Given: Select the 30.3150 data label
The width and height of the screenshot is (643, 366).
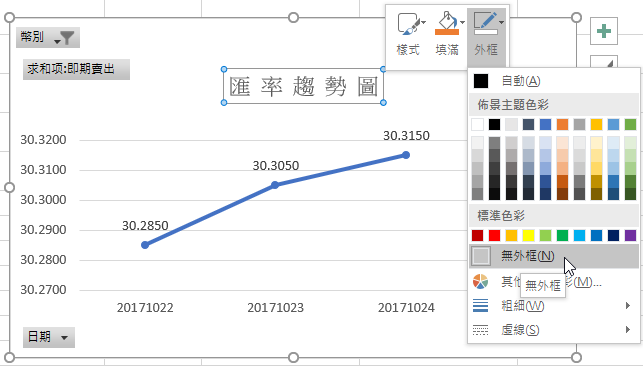Looking at the screenshot, I should pos(406,136).
